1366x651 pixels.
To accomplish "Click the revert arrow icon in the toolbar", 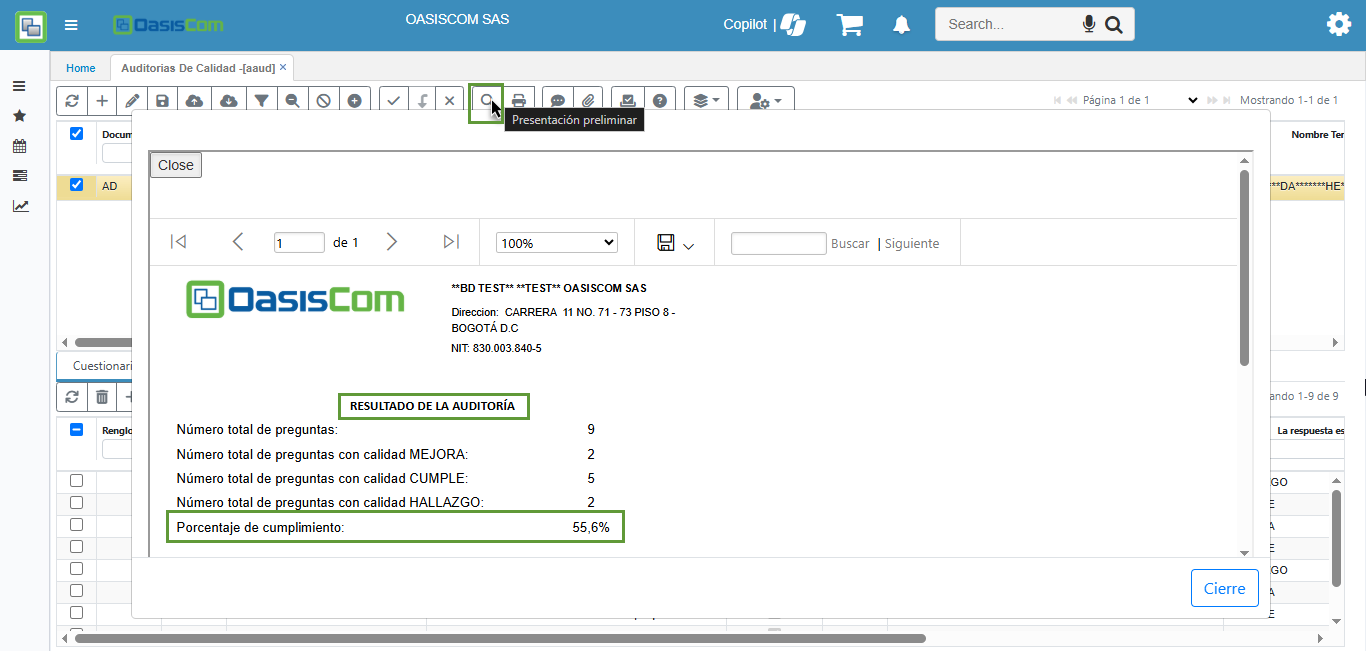I will click(x=423, y=100).
